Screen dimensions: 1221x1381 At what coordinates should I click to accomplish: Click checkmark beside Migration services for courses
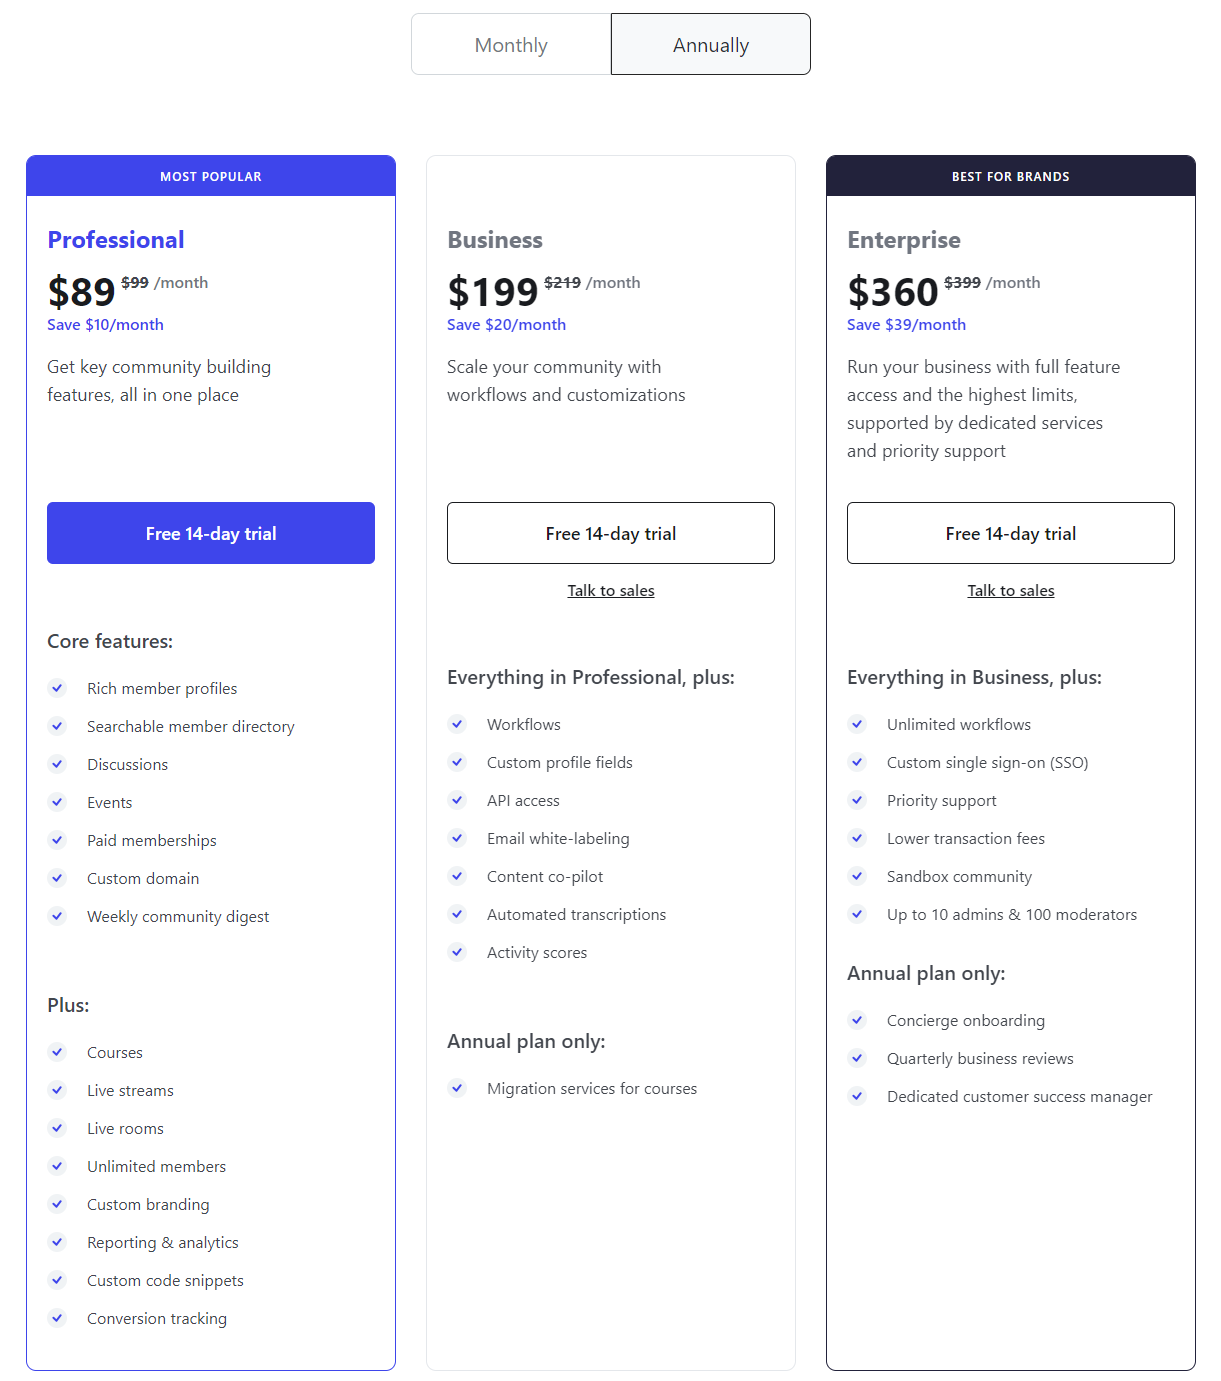(x=457, y=1088)
